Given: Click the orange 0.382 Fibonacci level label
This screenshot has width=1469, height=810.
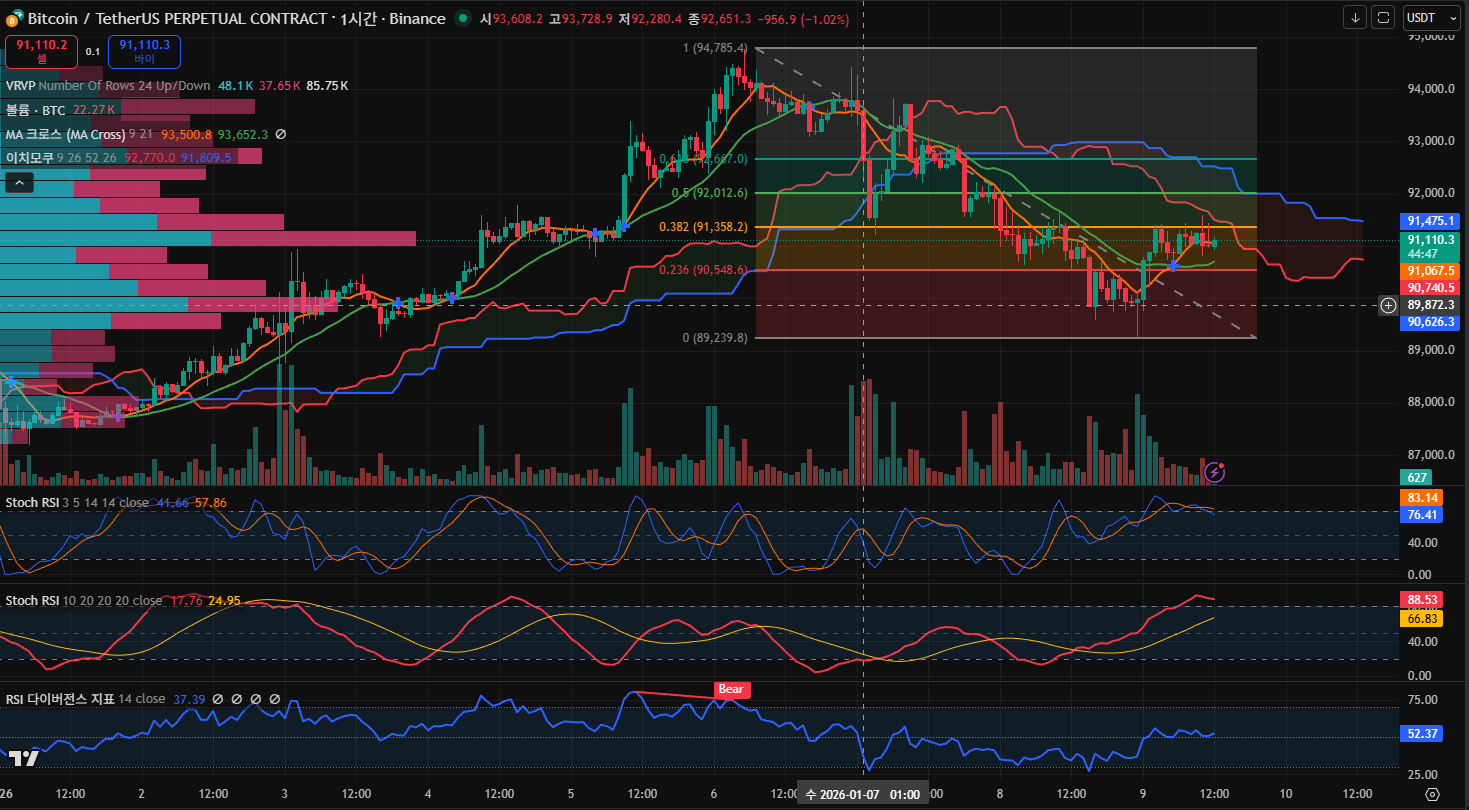Looking at the screenshot, I should click(703, 227).
